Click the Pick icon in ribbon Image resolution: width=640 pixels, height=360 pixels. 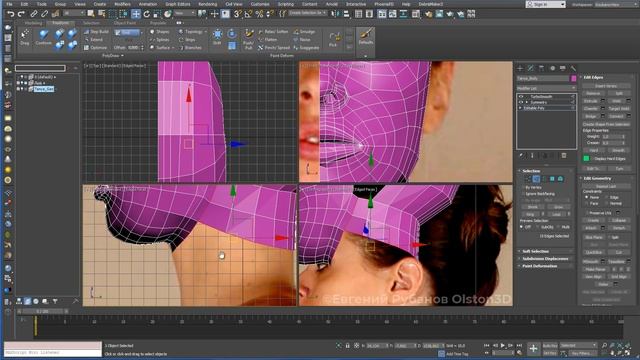333,40
